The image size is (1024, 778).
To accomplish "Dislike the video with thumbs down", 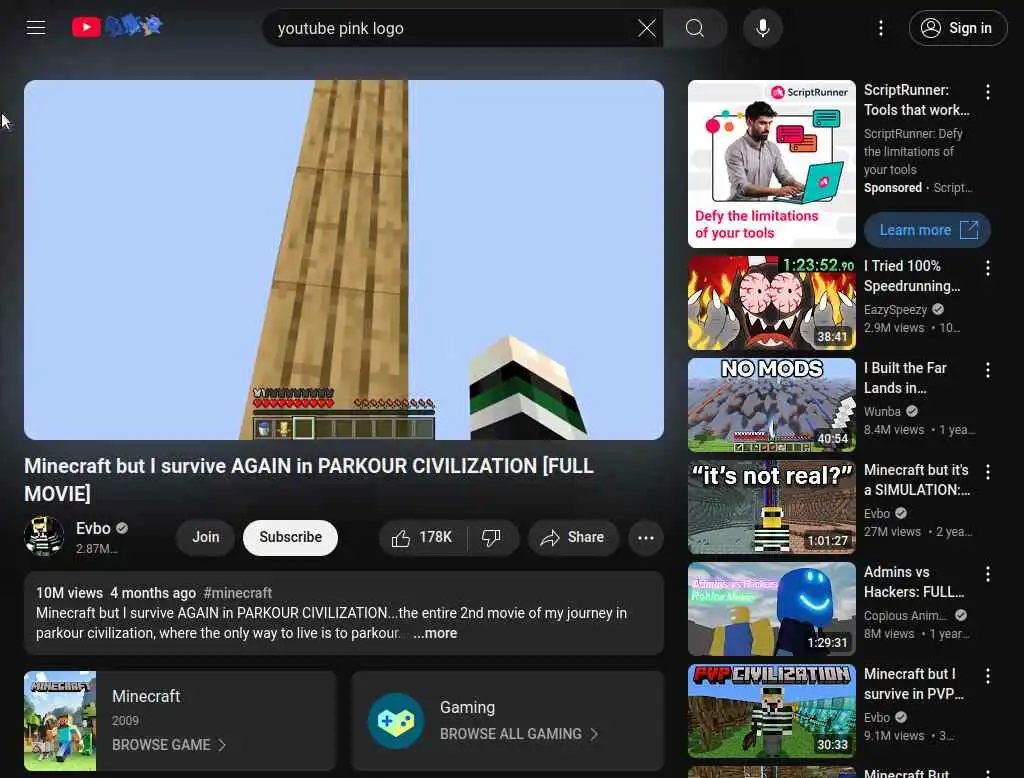I will (x=491, y=538).
